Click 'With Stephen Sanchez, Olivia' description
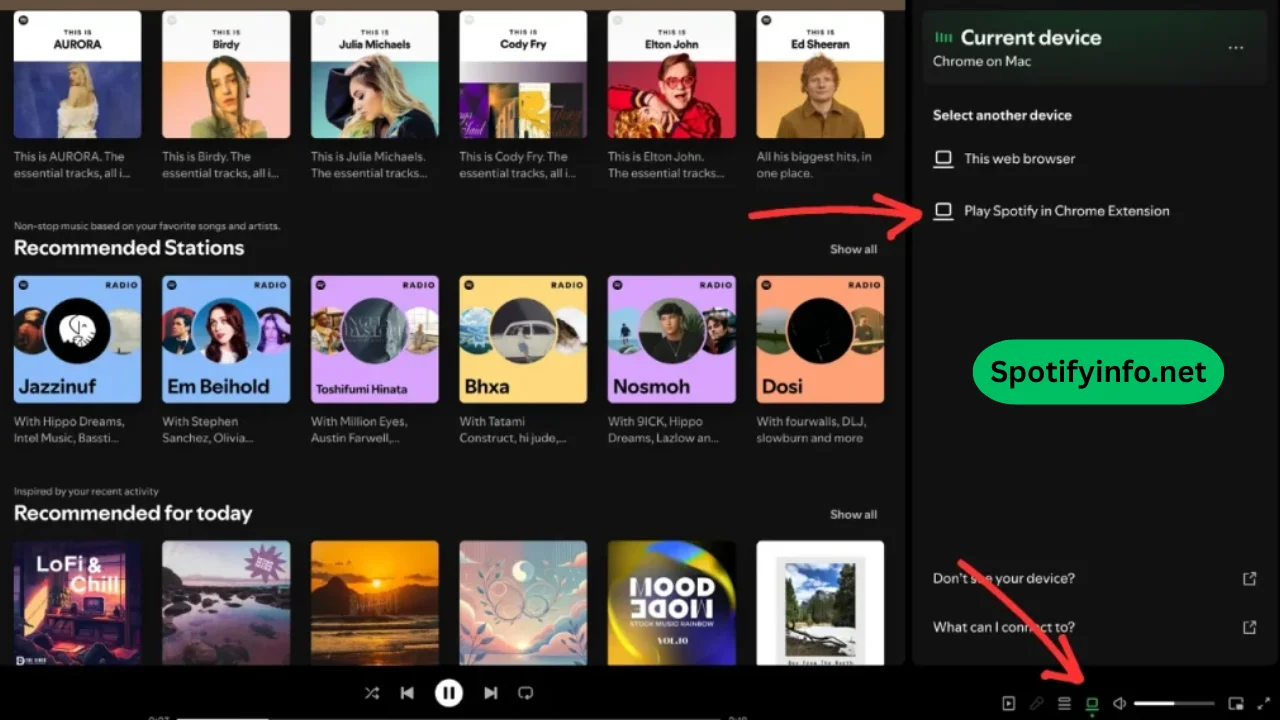Screen dimensions: 1280x720 pyautogui.click(x=207, y=430)
